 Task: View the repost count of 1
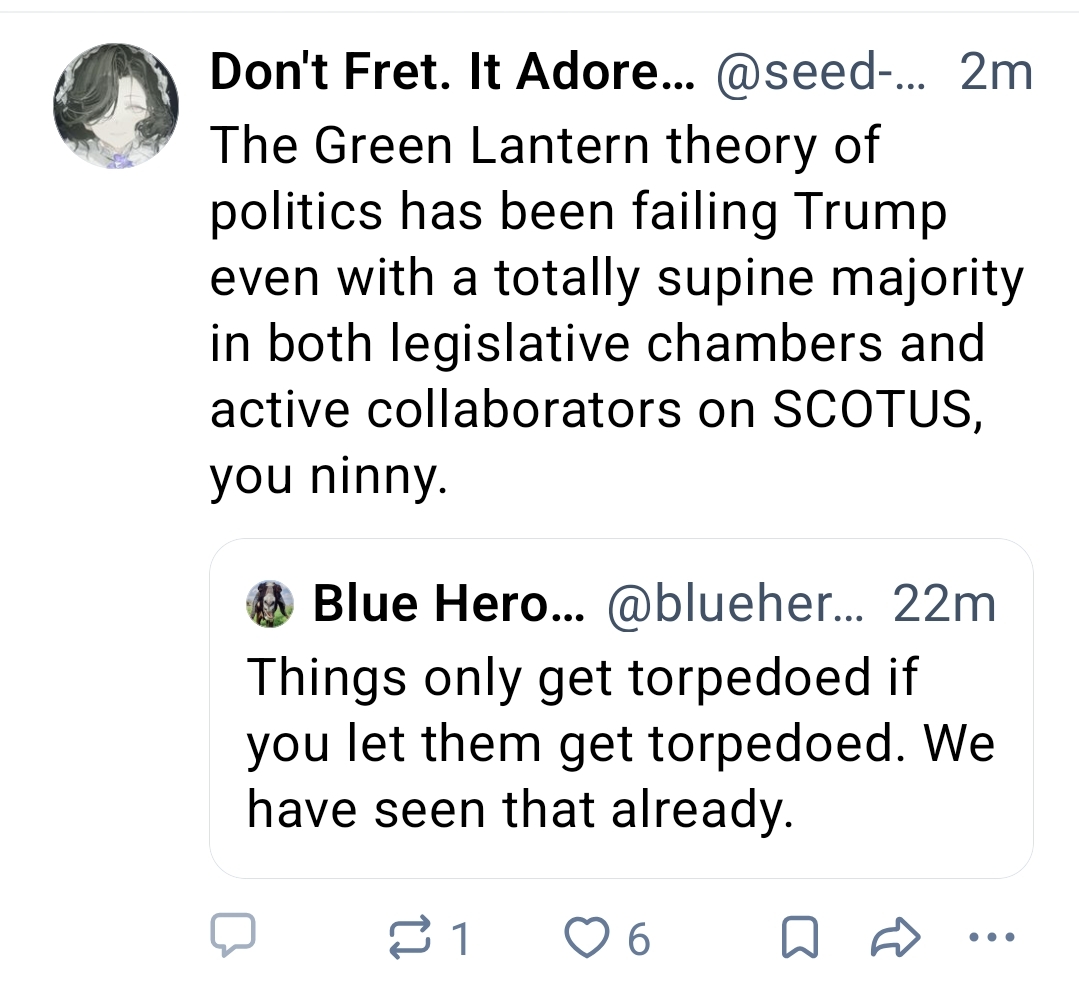(x=459, y=938)
